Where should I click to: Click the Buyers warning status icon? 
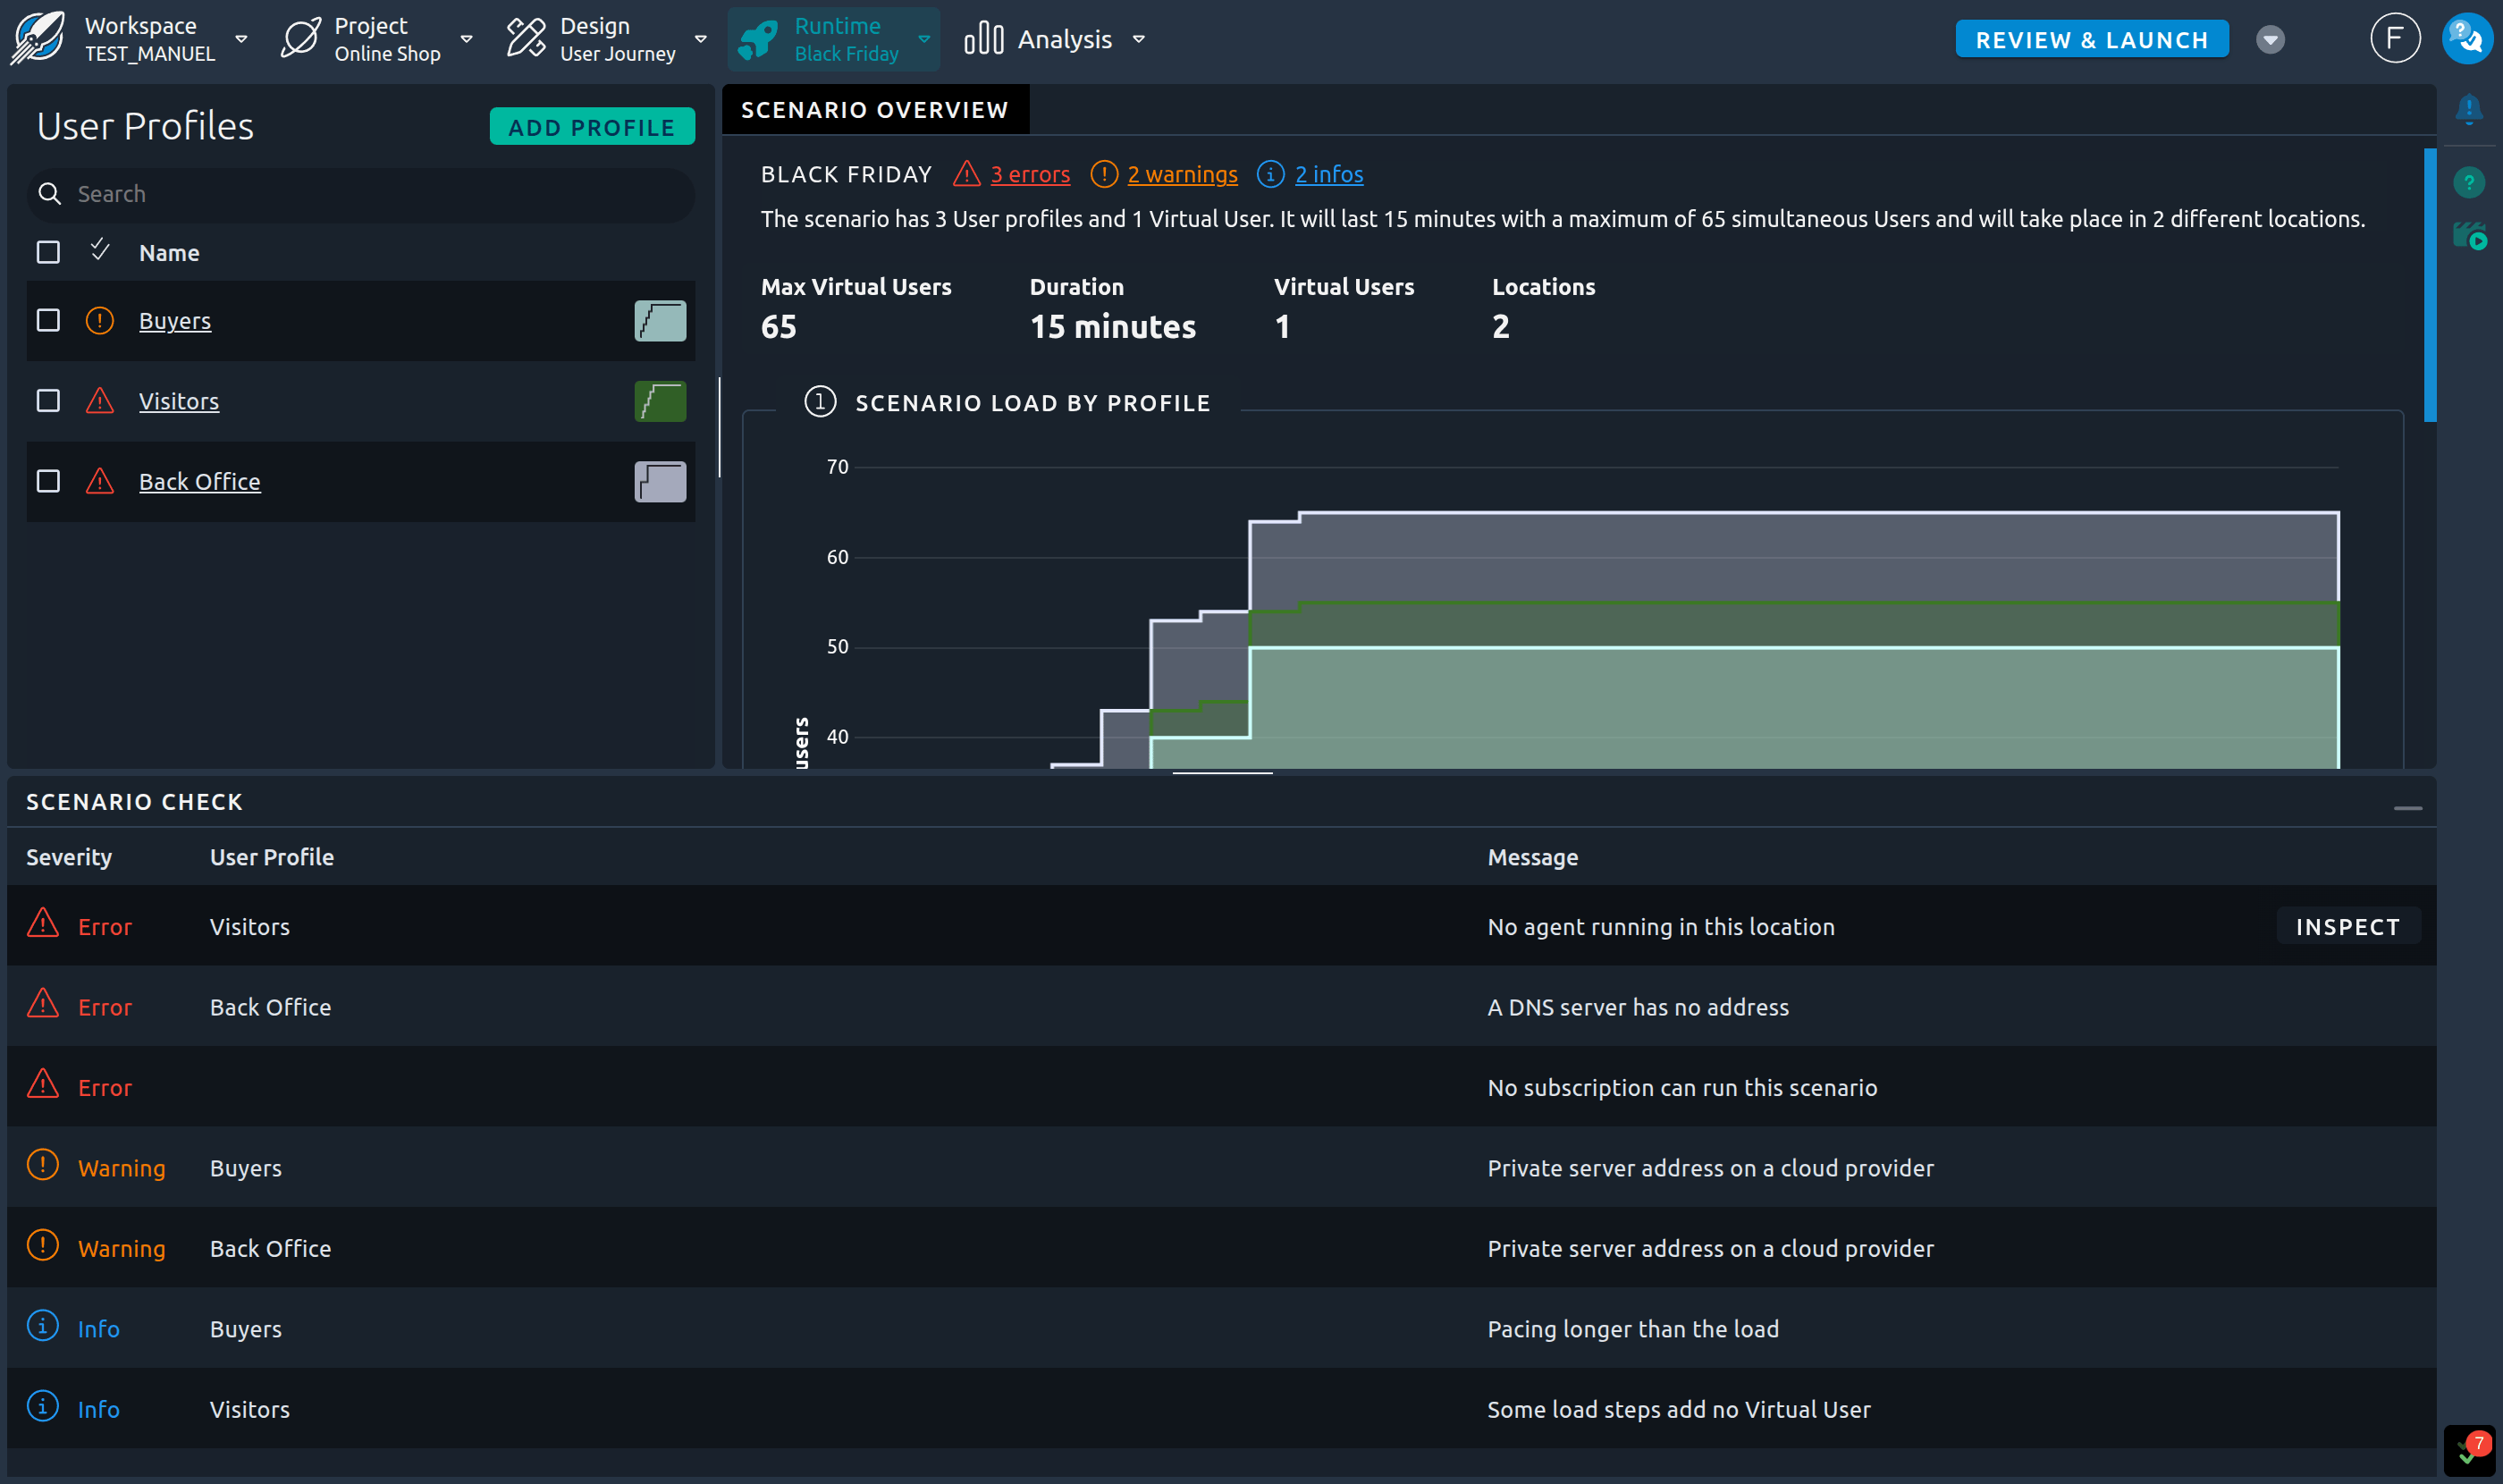coord(100,321)
